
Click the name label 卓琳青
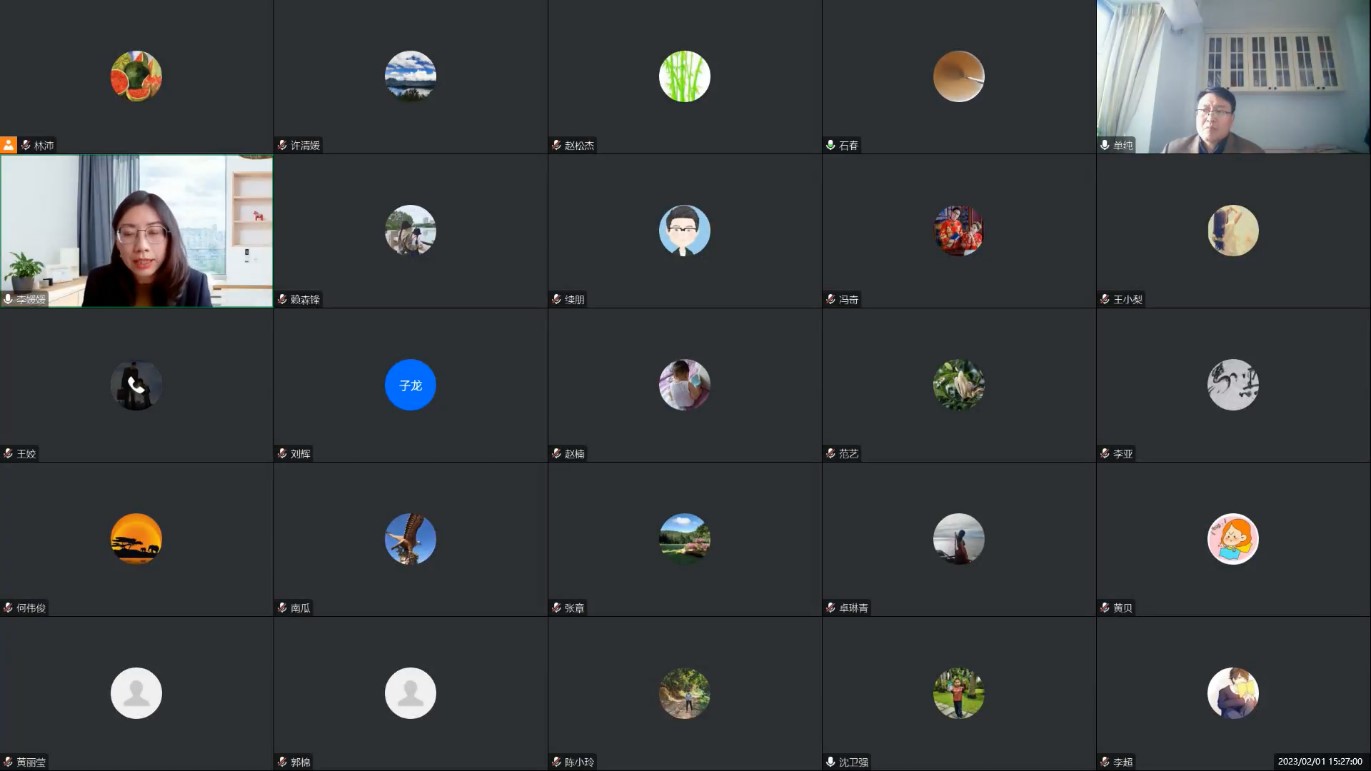(854, 608)
